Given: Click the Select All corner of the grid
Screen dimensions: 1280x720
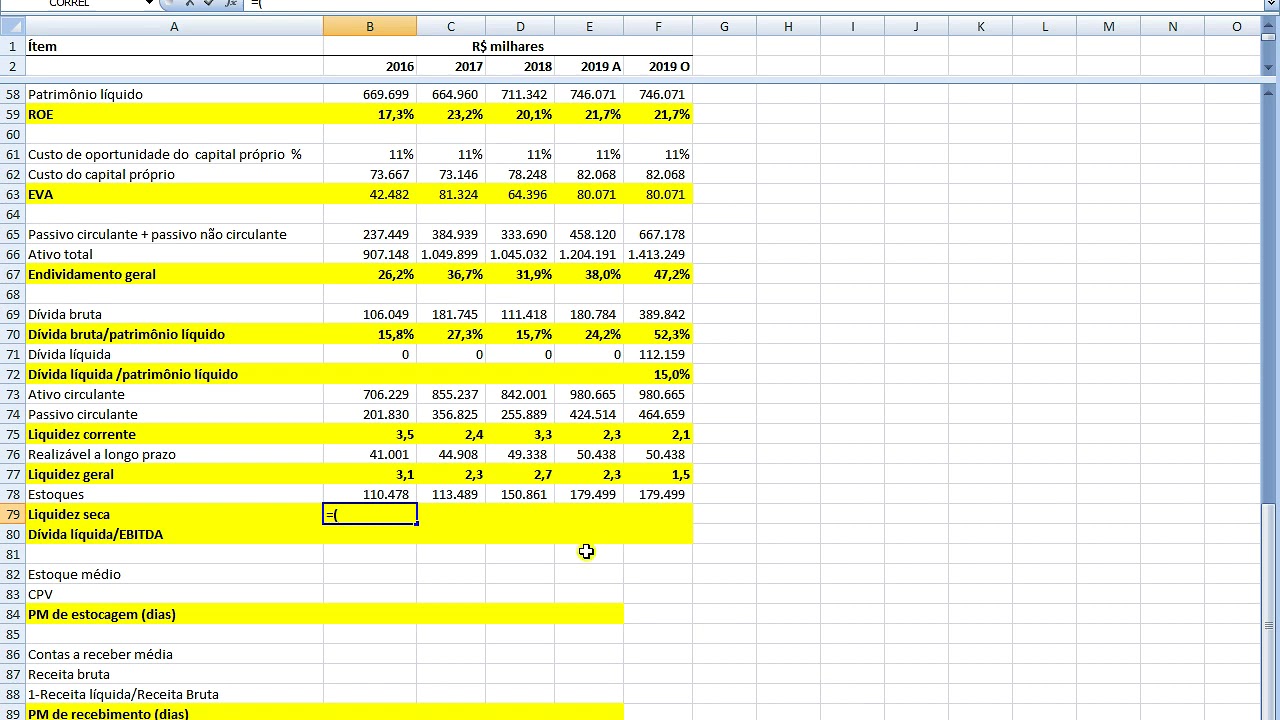Looking at the screenshot, I should tap(12, 26).
